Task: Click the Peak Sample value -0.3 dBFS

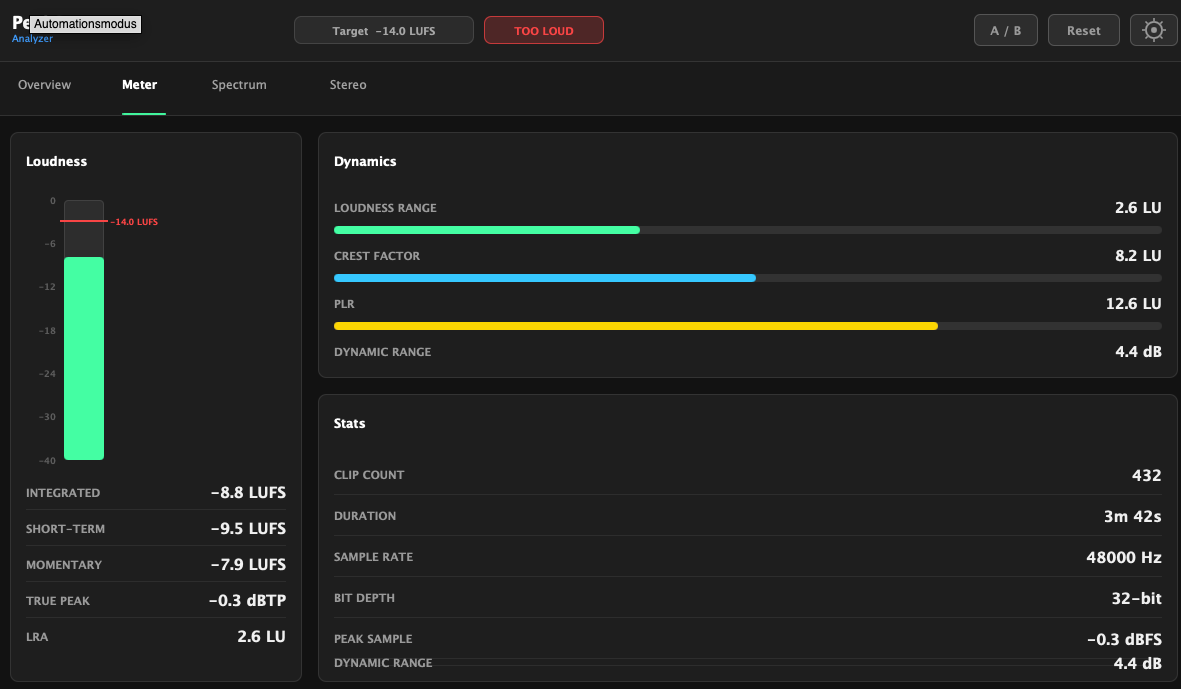Action: click(1125, 639)
